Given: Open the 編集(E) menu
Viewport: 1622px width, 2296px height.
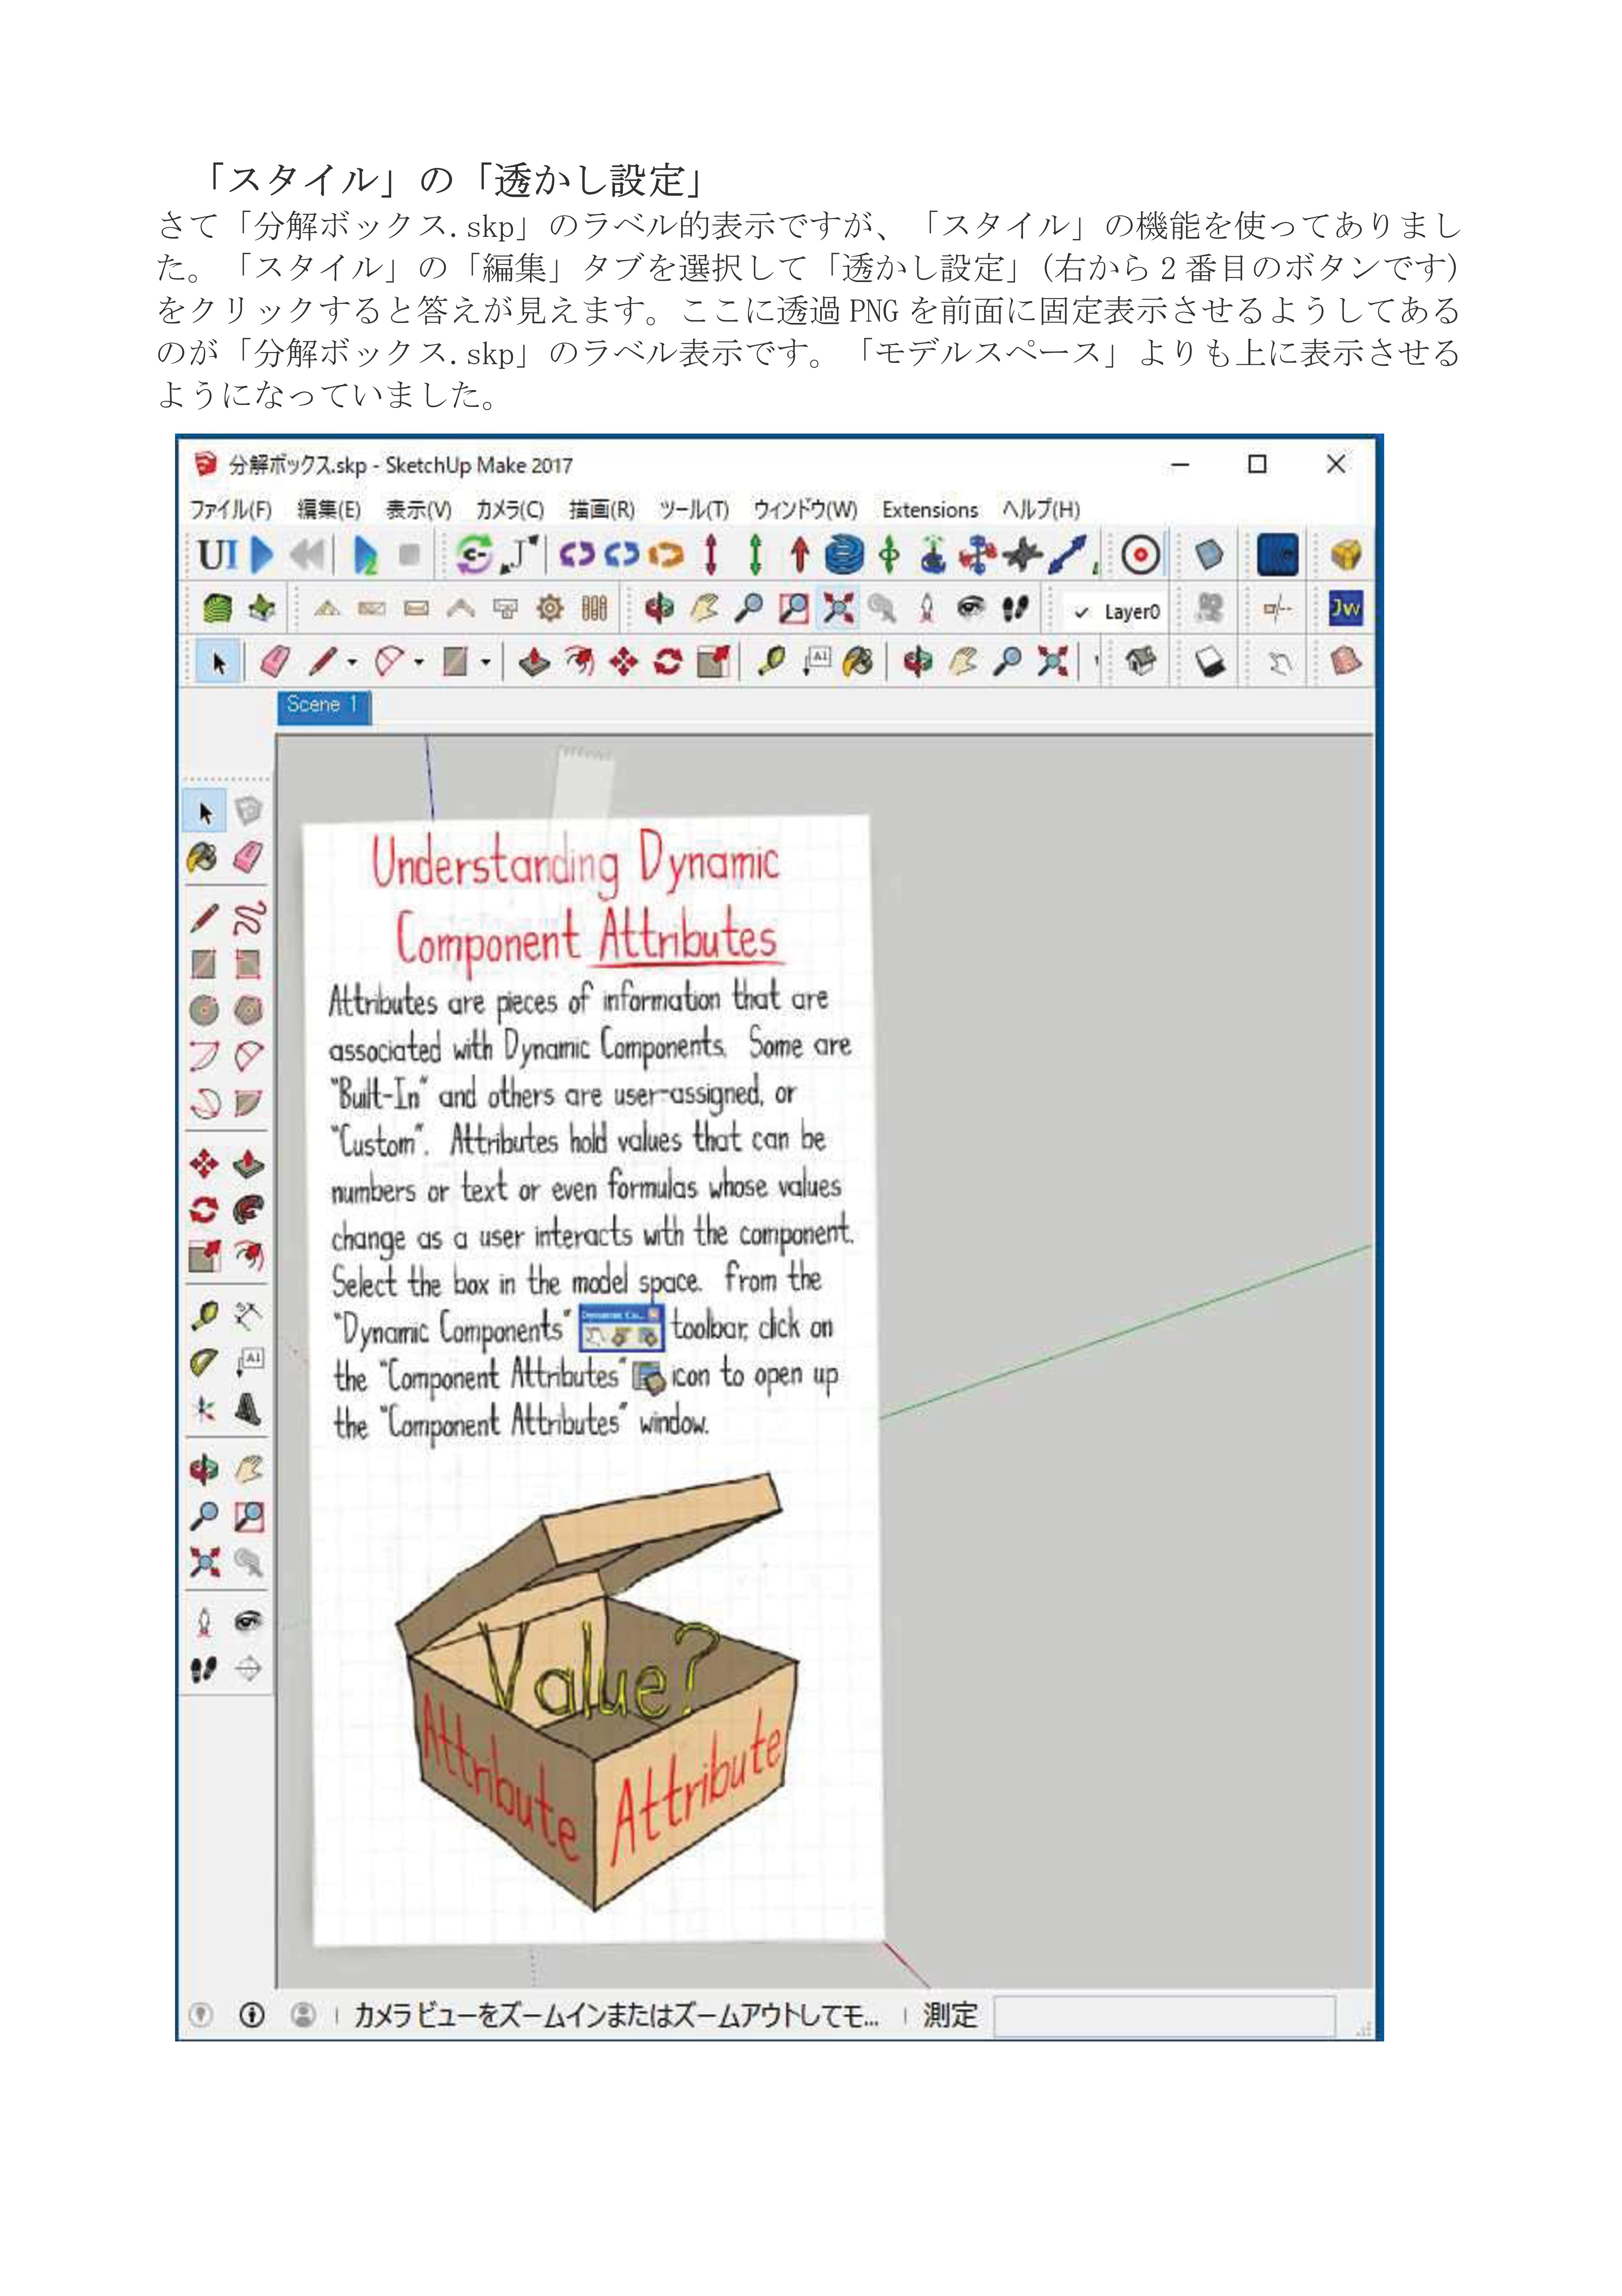Looking at the screenshot, I should [329, 510].
